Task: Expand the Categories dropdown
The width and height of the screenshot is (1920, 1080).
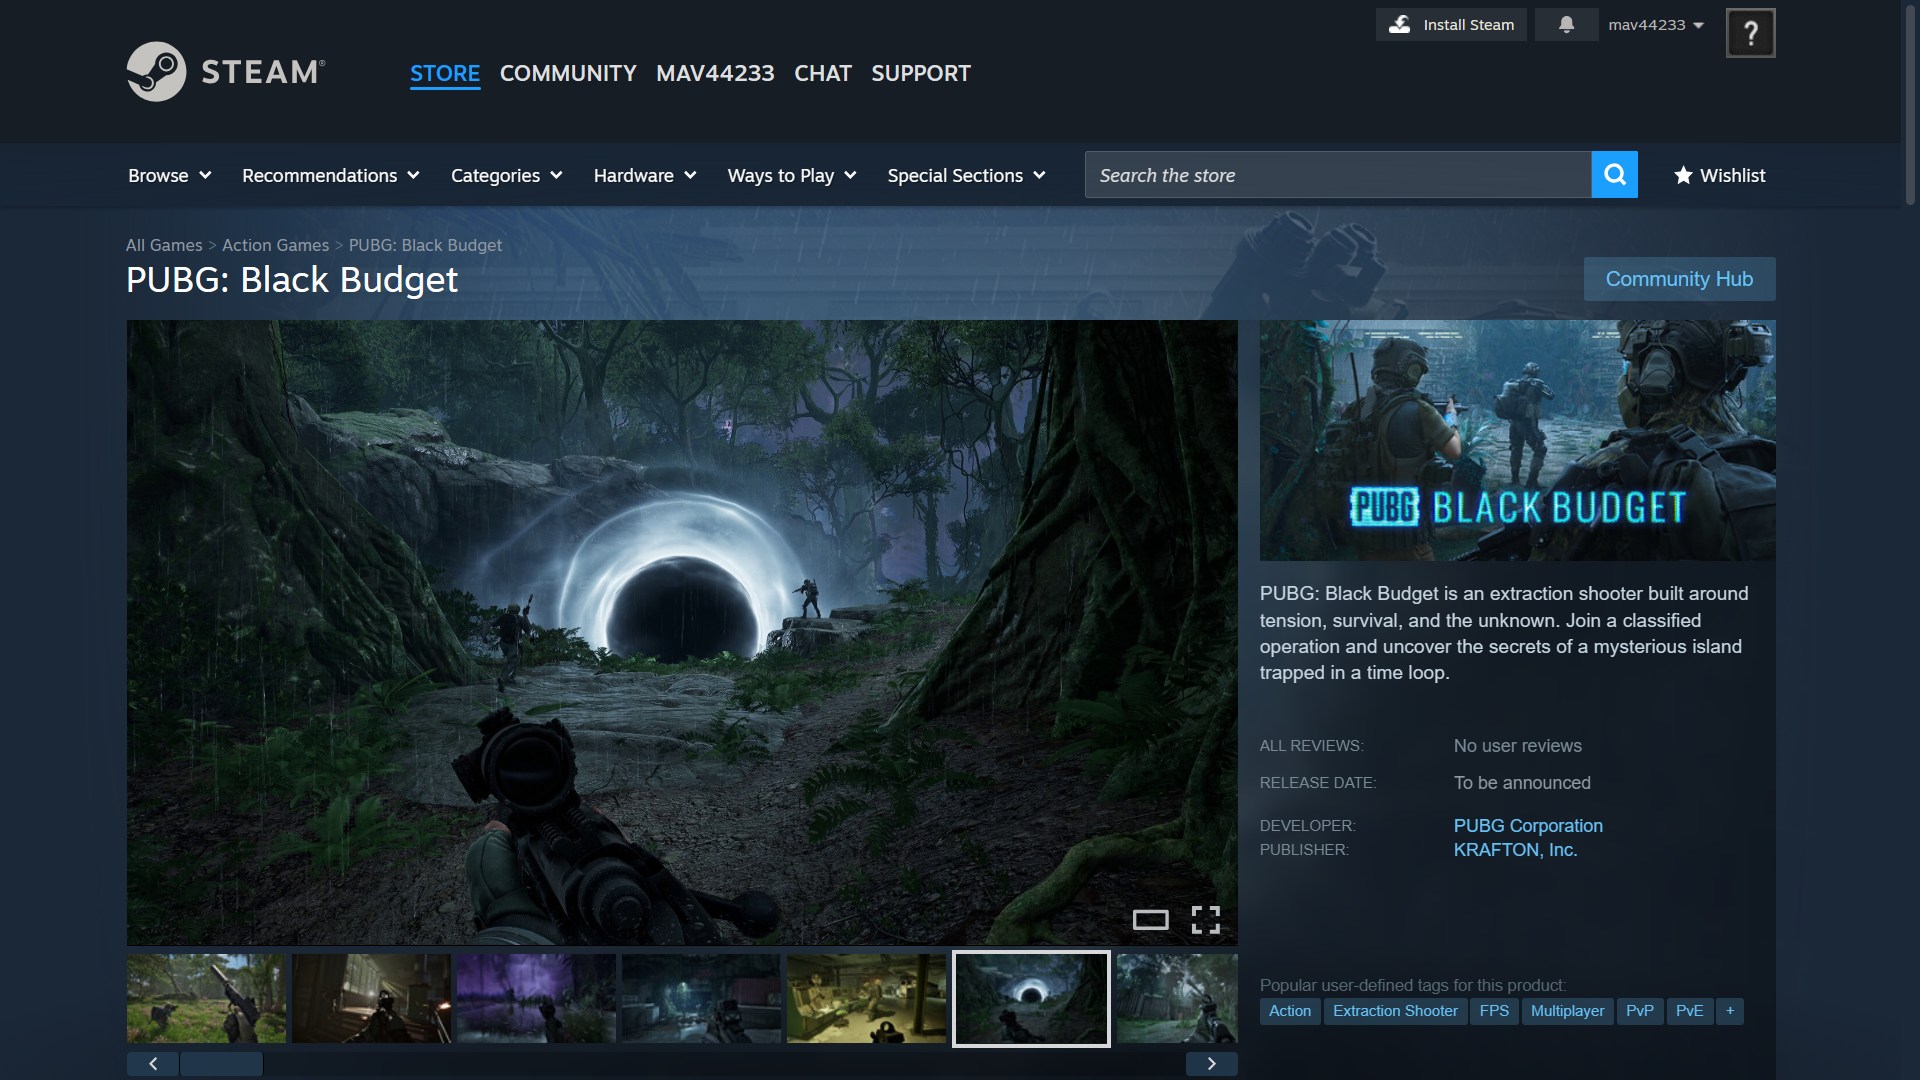Action: 506,175
